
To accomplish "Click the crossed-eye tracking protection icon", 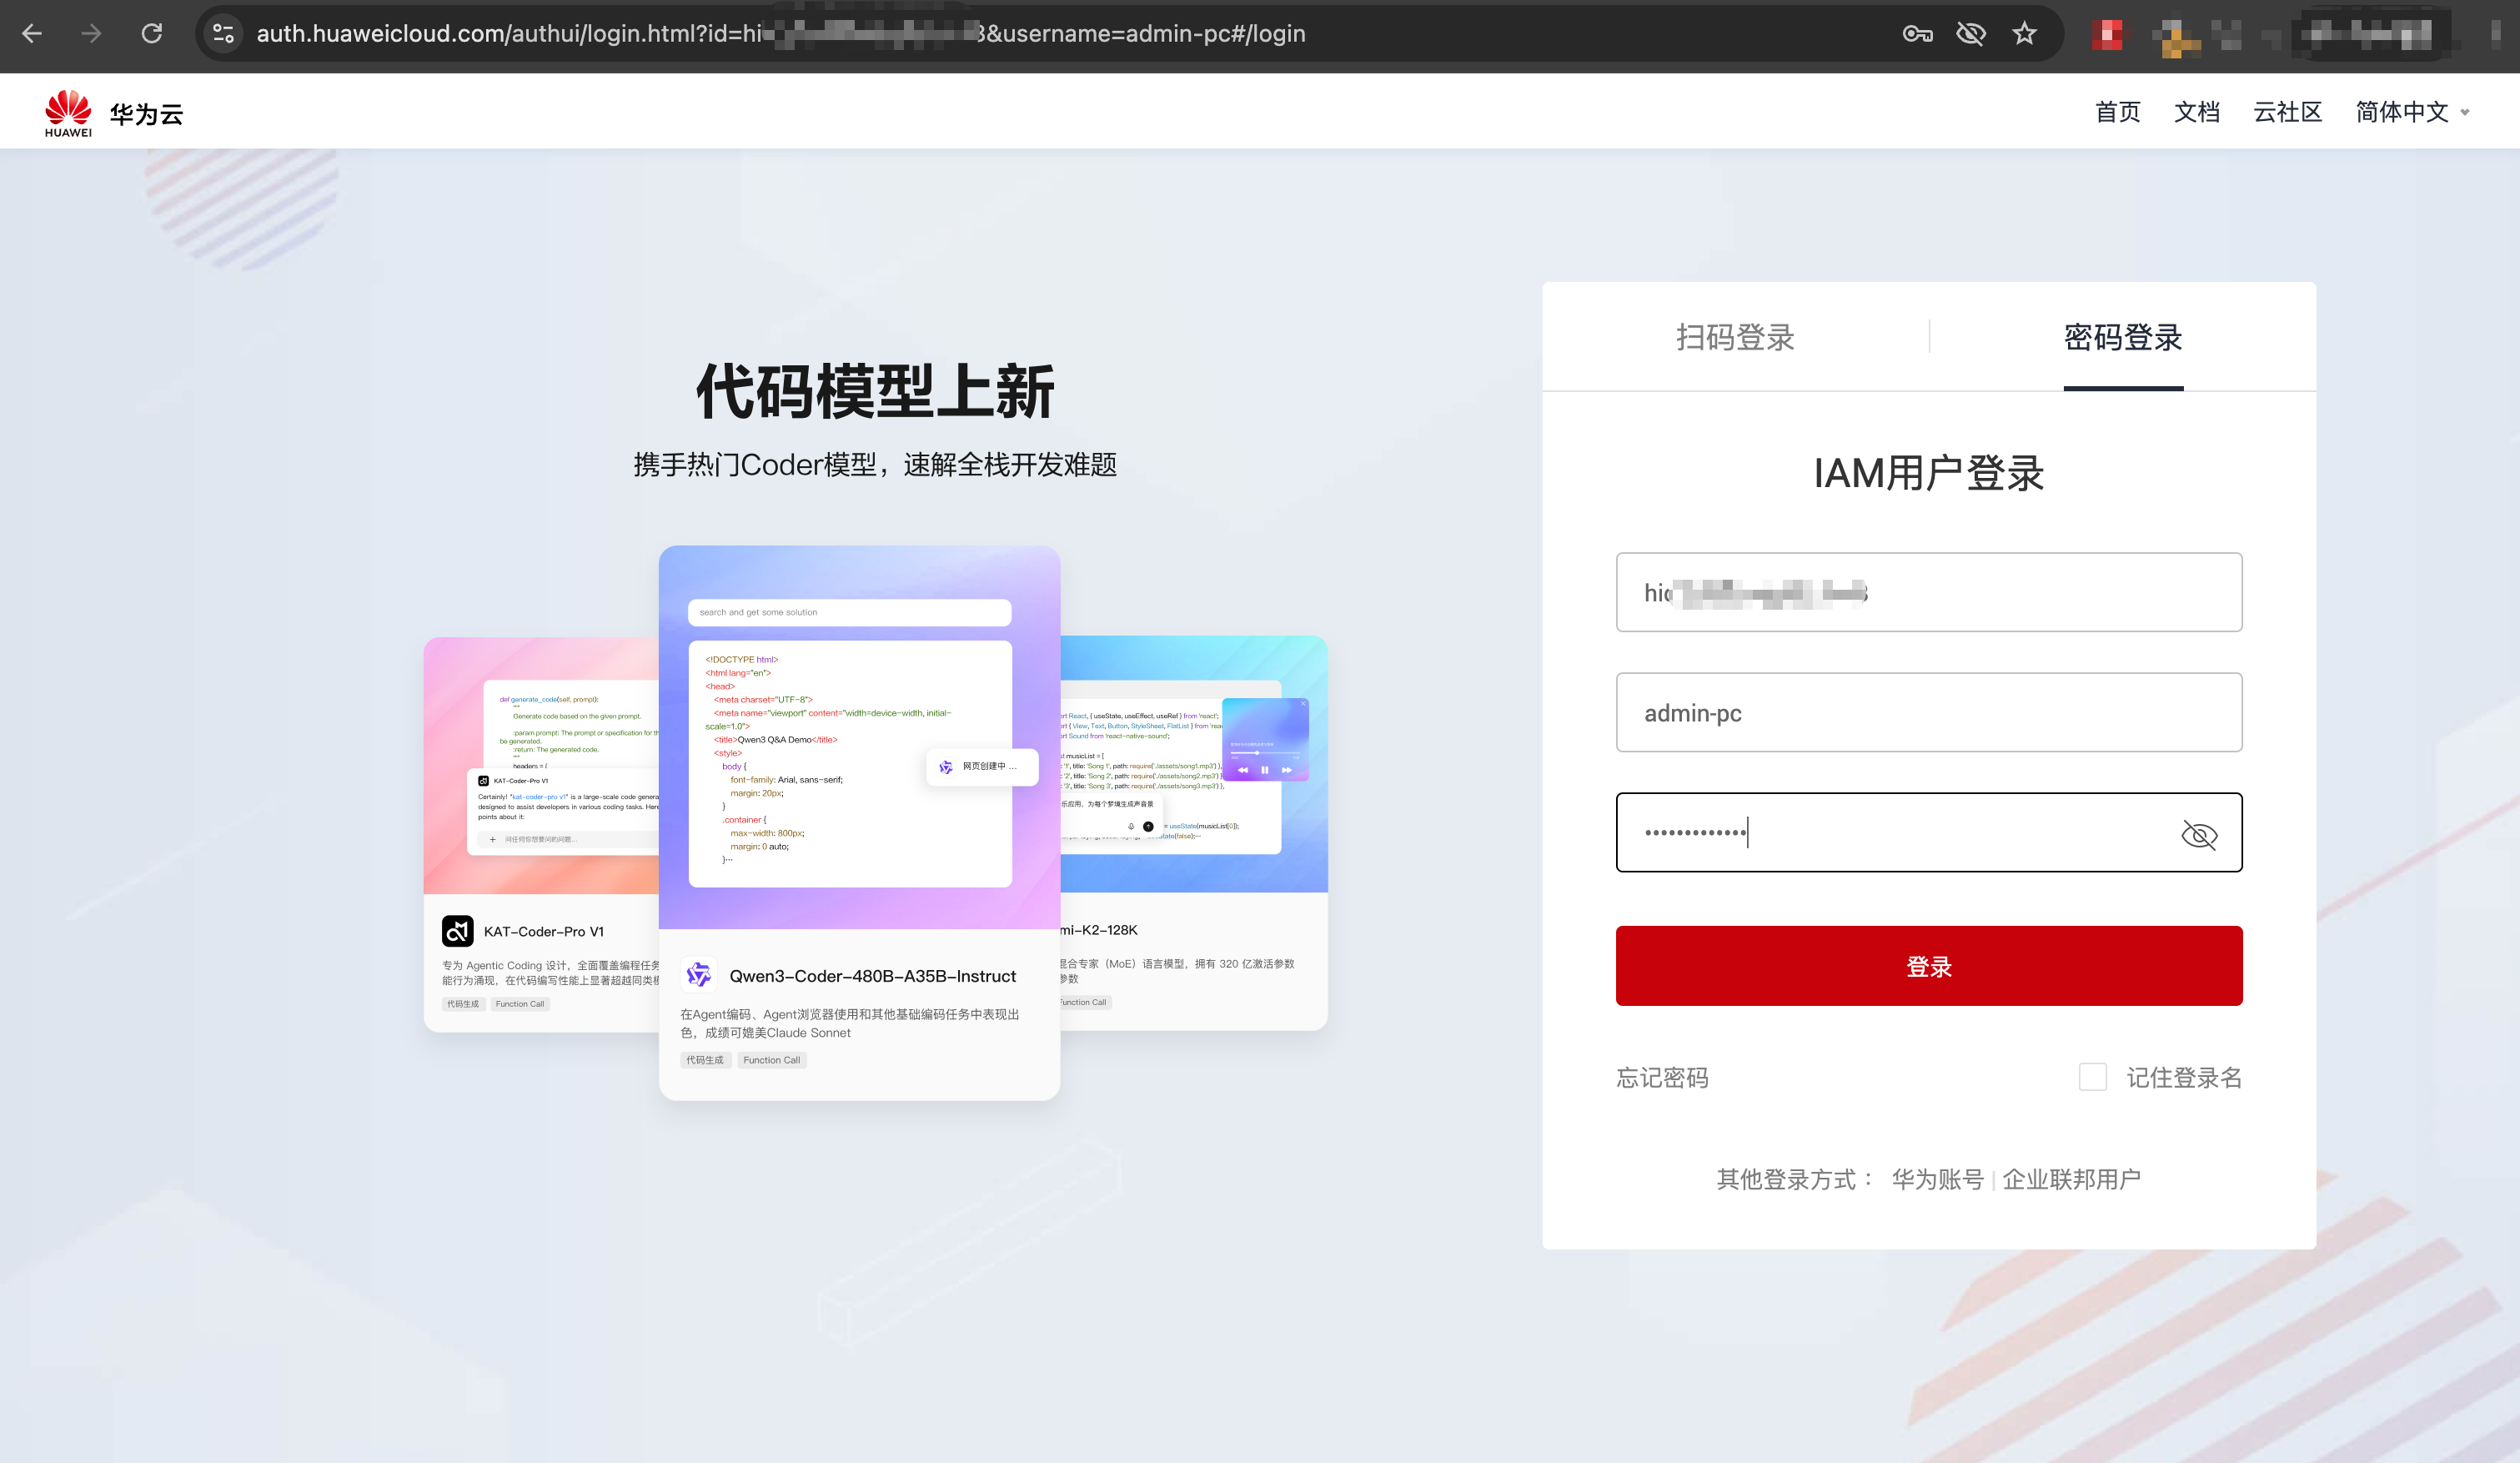I will pyautogui.click(x=1970, y=33).
